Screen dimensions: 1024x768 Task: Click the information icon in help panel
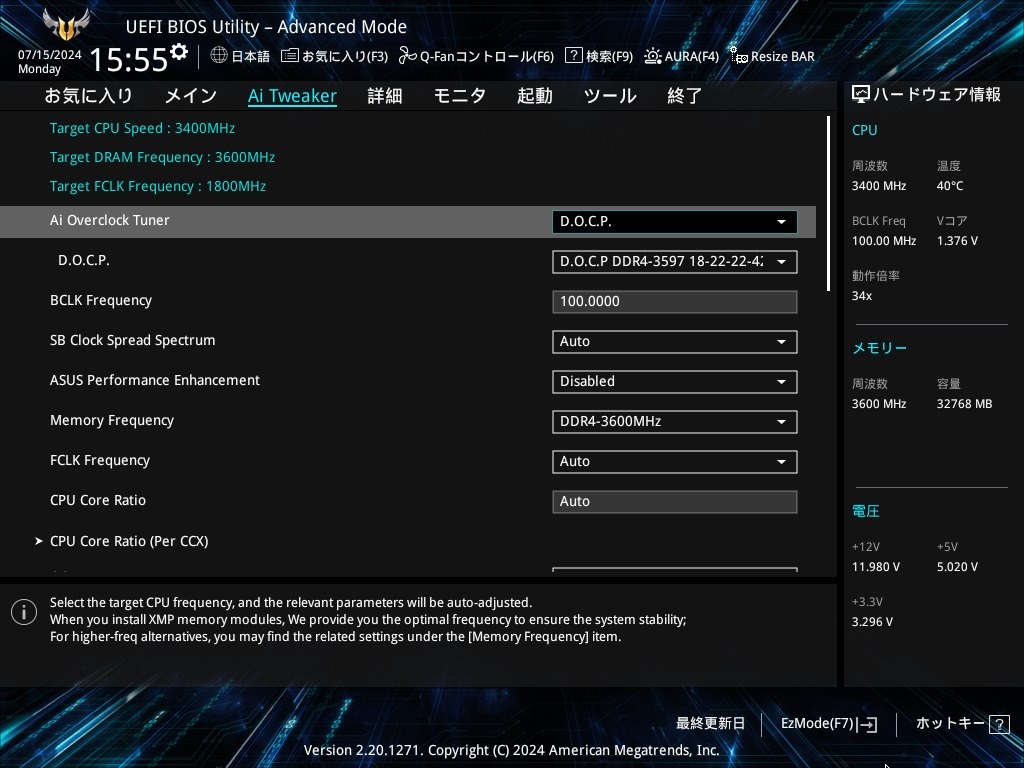(24, 612)
